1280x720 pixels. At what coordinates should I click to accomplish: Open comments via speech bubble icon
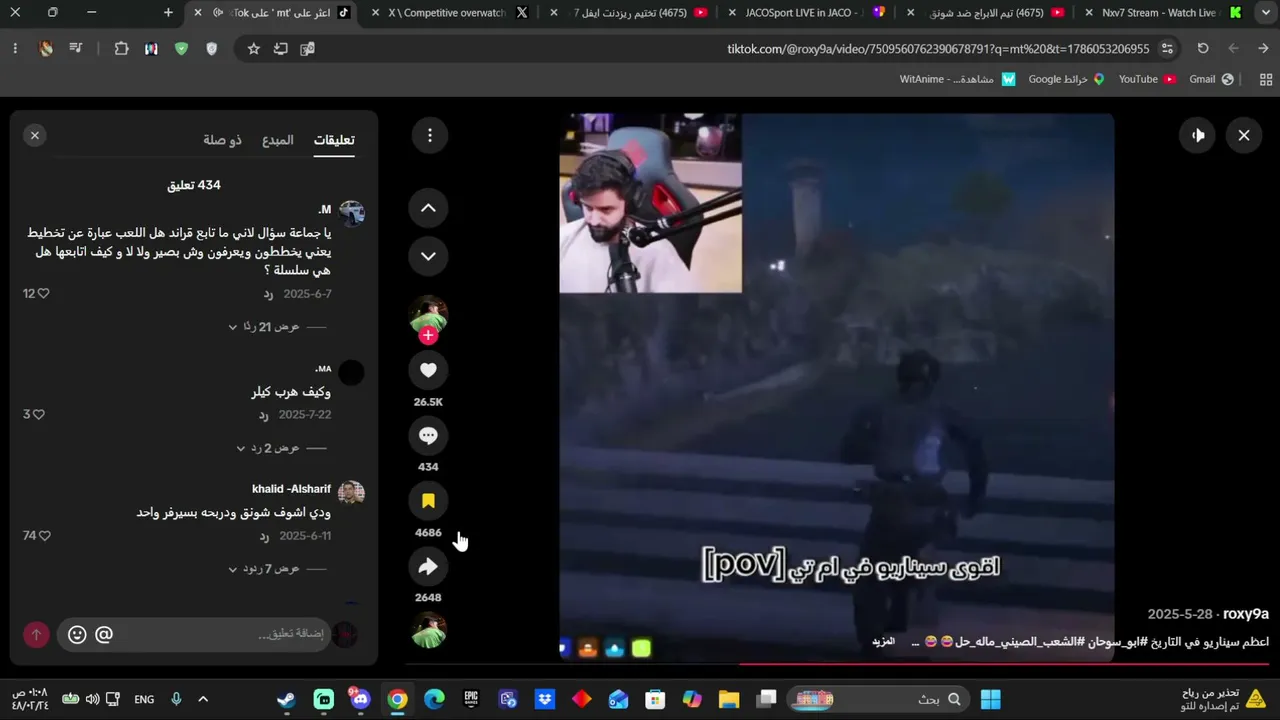click(428, 435)
